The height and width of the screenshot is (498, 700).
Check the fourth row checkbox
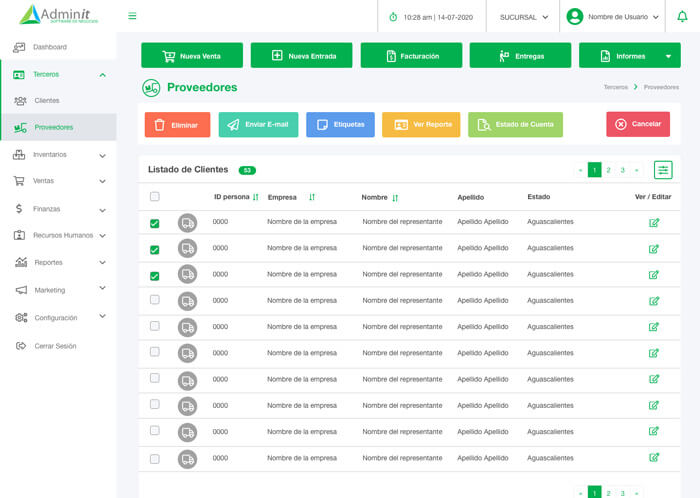point(154,299)
